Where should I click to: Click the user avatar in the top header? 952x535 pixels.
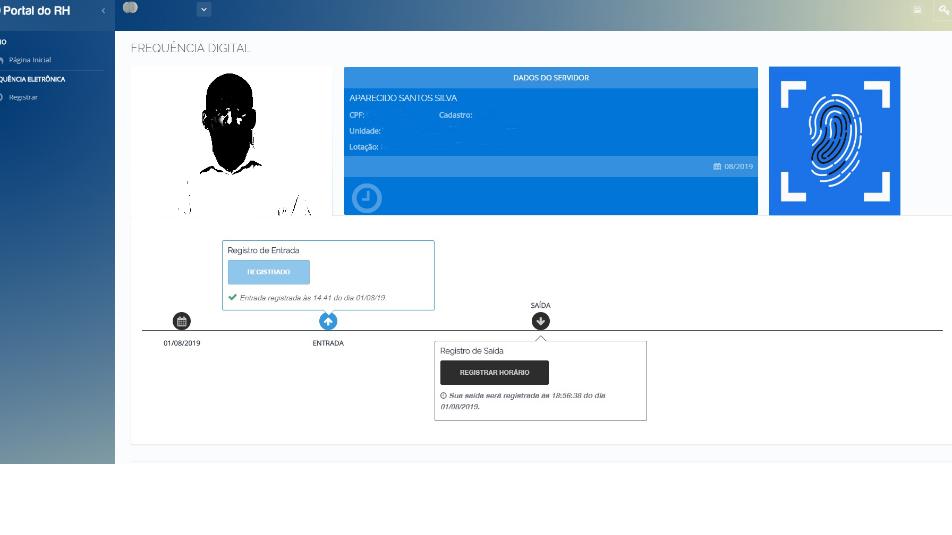[x=130, y=8]
